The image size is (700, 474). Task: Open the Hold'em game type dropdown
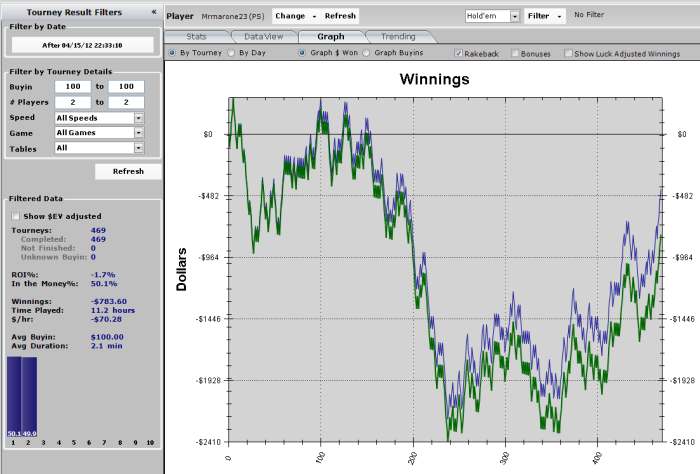tap(492, 16)
